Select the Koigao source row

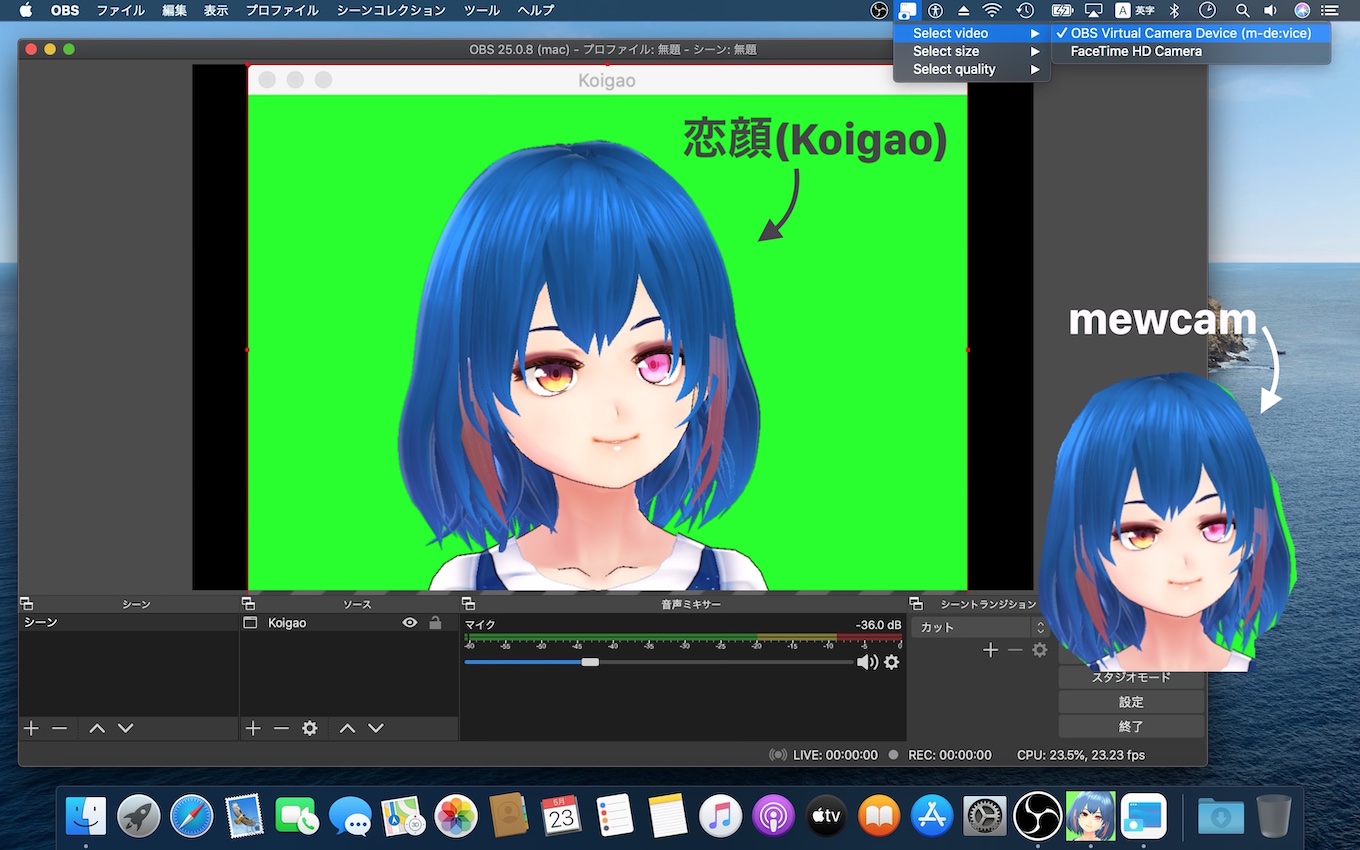[349, 623]
